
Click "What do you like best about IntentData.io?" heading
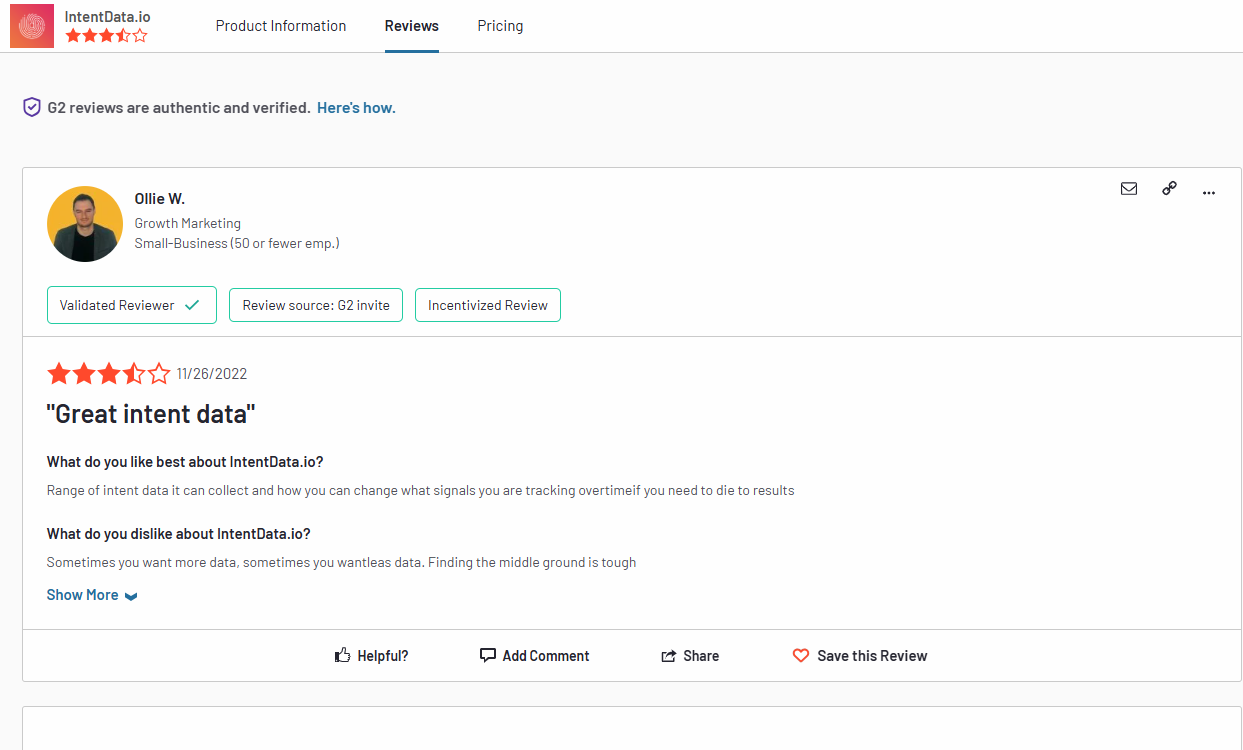185,462
